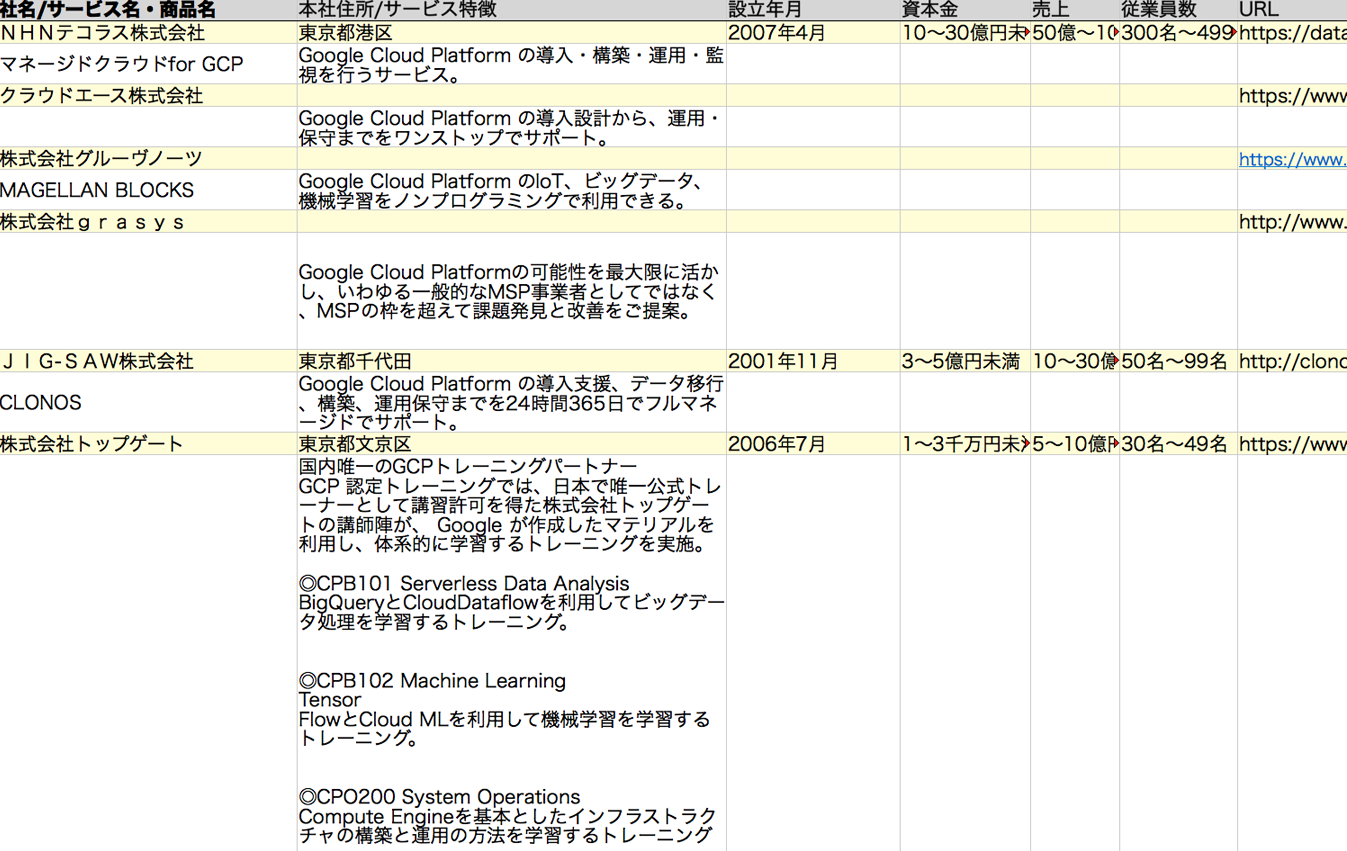The image size is (1347, 851).
Task: Click the 株式会社ｇｒａｓｙｓ cell
Action: click(x=148, y=222)
